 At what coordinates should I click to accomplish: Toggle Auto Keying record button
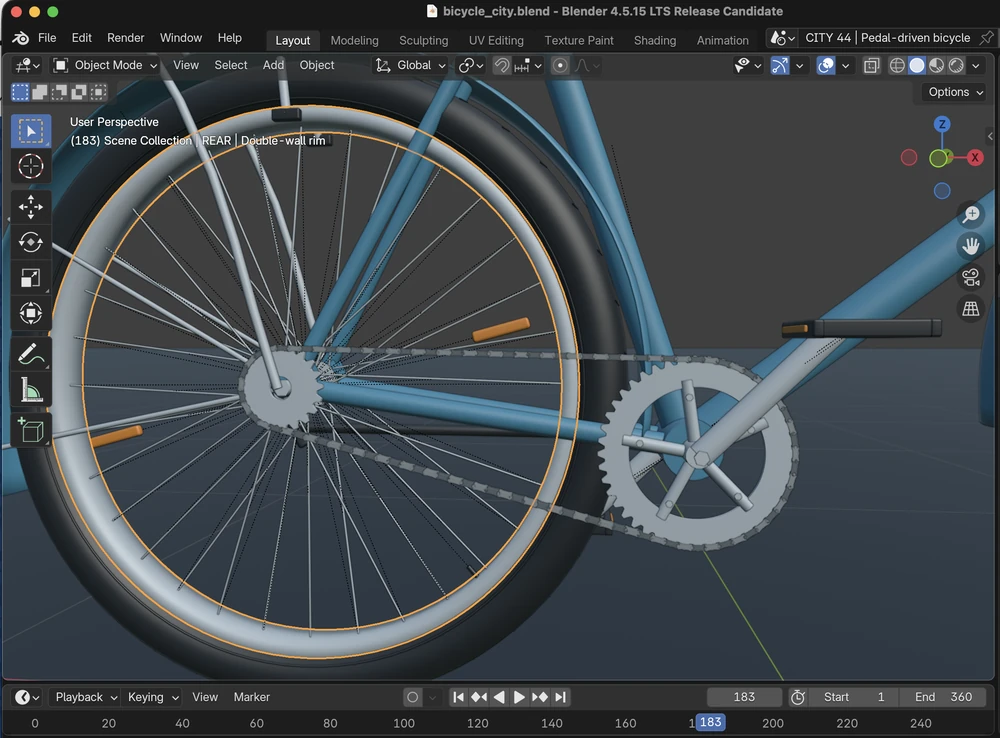pyautogui.click(x=413, y=697)
